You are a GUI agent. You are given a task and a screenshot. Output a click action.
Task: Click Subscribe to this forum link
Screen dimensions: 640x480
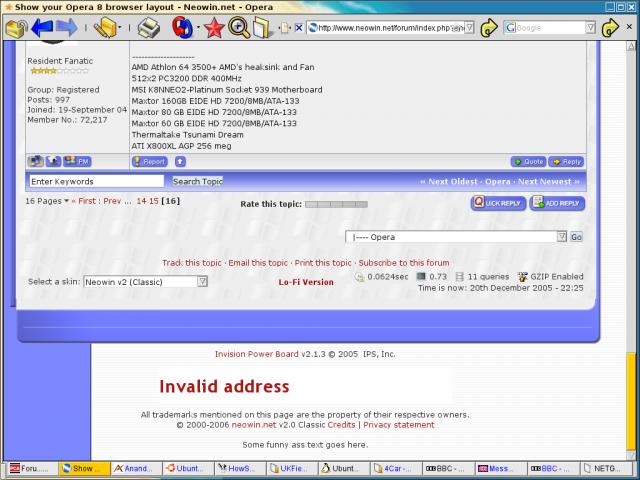click(404, 263)
